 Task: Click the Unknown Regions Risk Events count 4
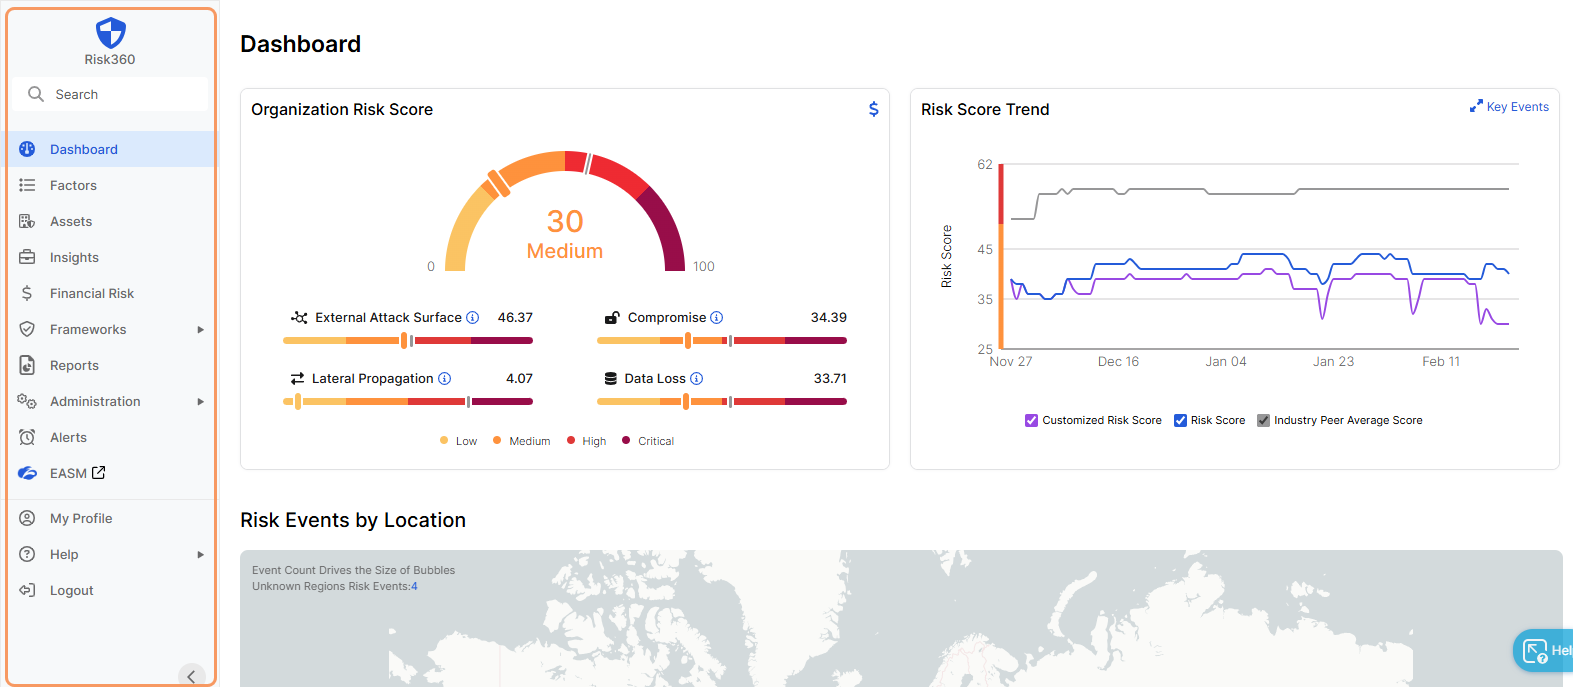(x=414, y=587)
